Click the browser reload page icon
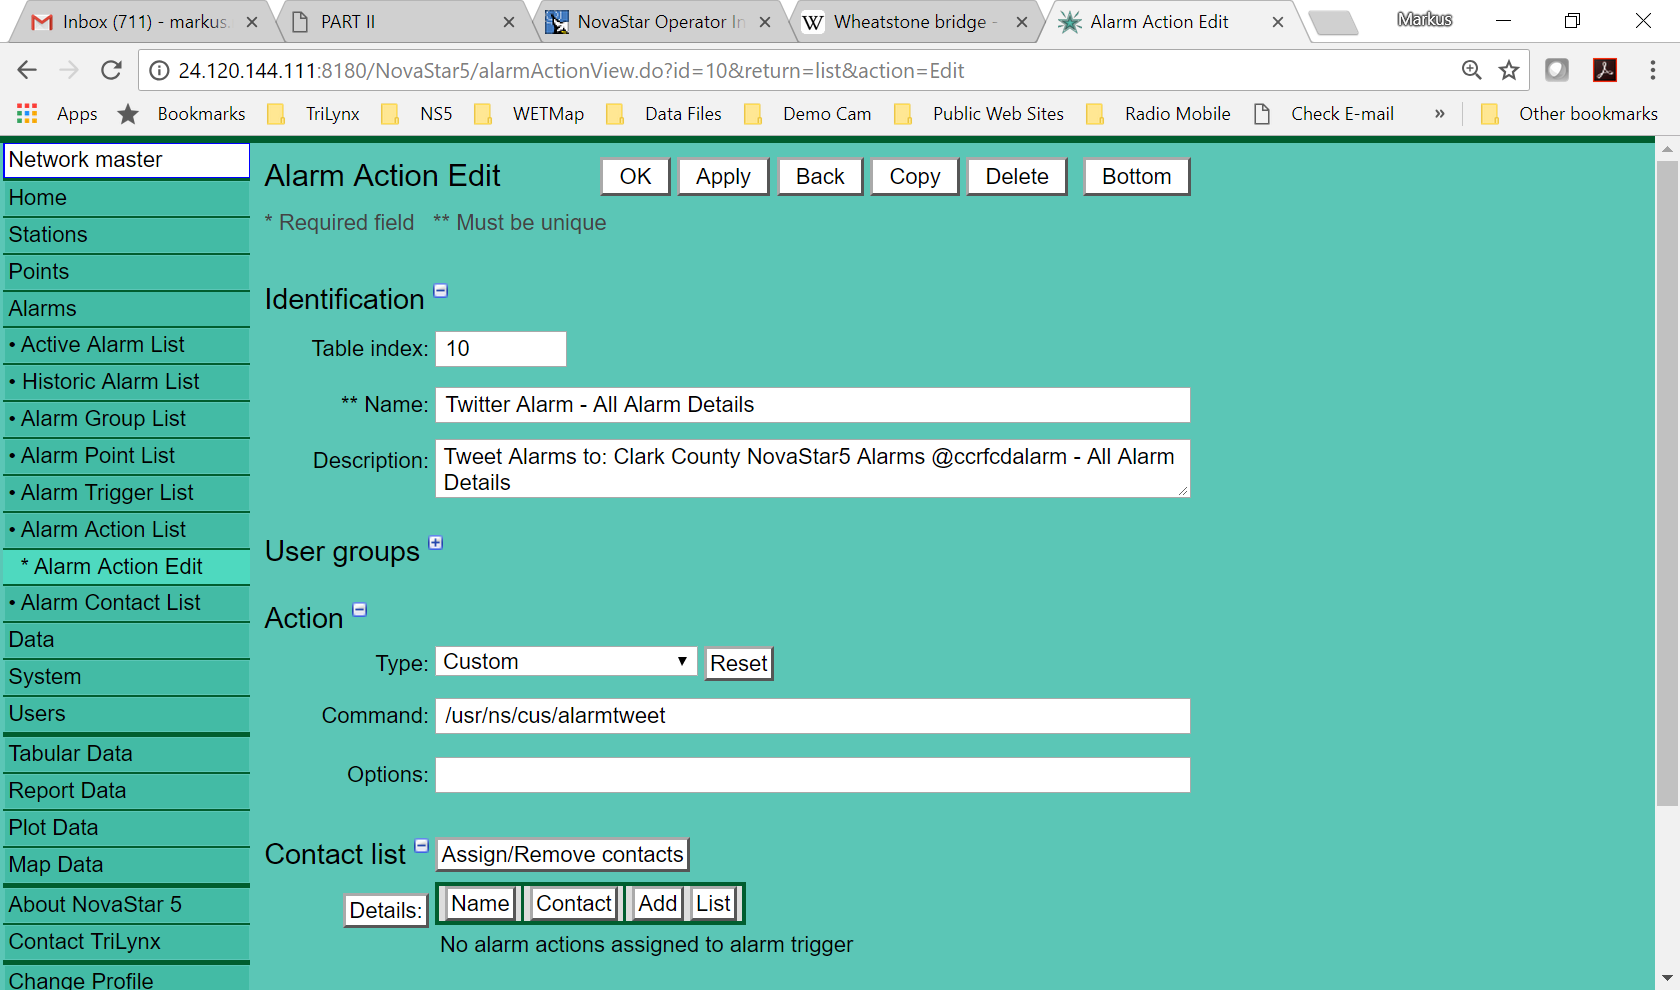This screenshot has height=990, width=1680. 111,70
